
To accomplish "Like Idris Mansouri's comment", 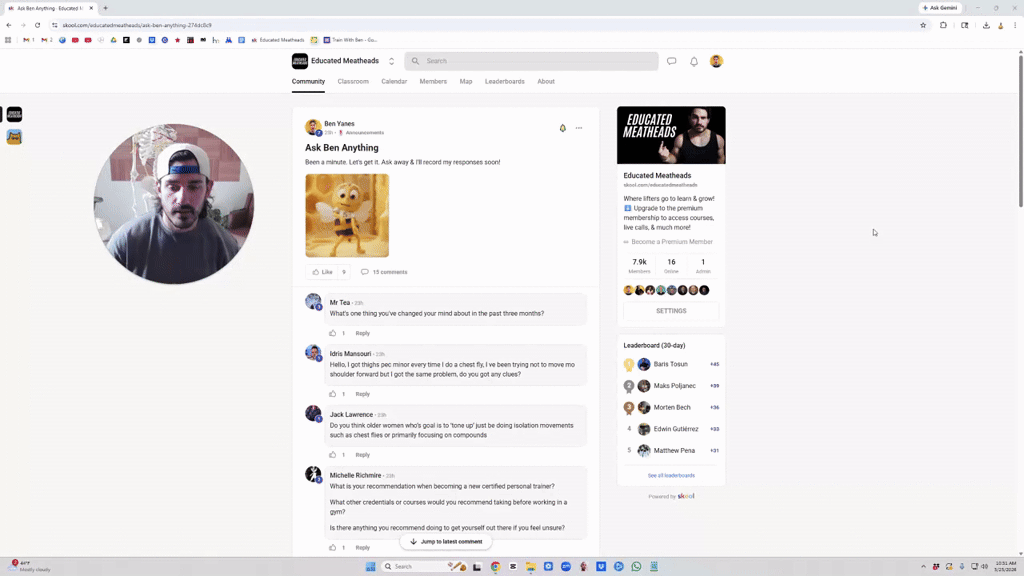I will coord(332,394).
